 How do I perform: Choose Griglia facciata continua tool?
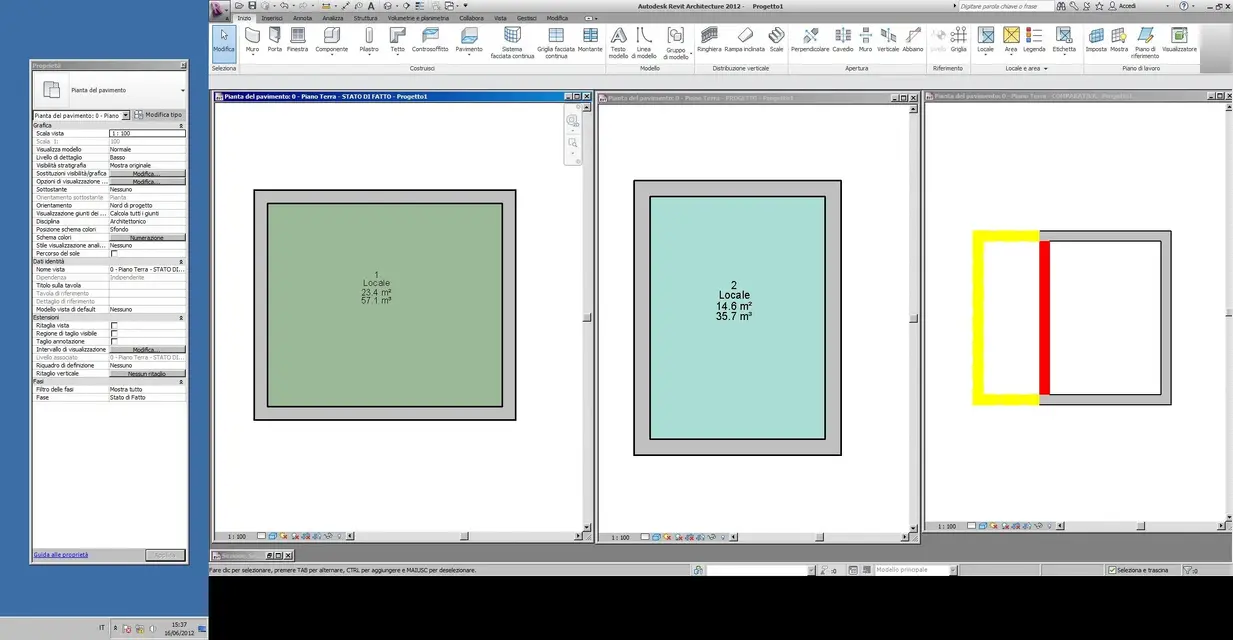pyautogui.click(x=556, y=43)
